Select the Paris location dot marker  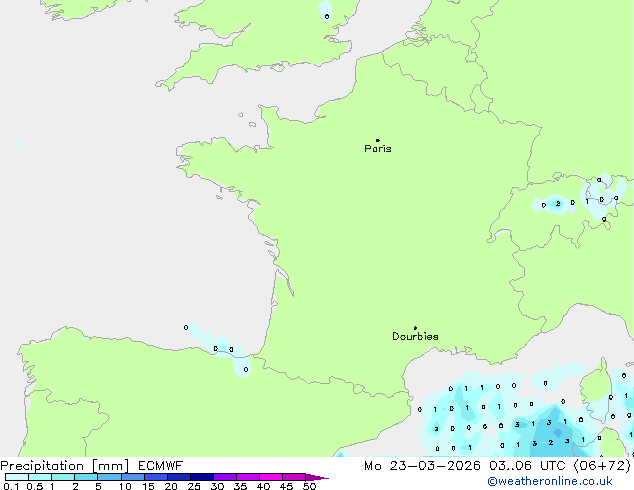click(x=378, y=140)
